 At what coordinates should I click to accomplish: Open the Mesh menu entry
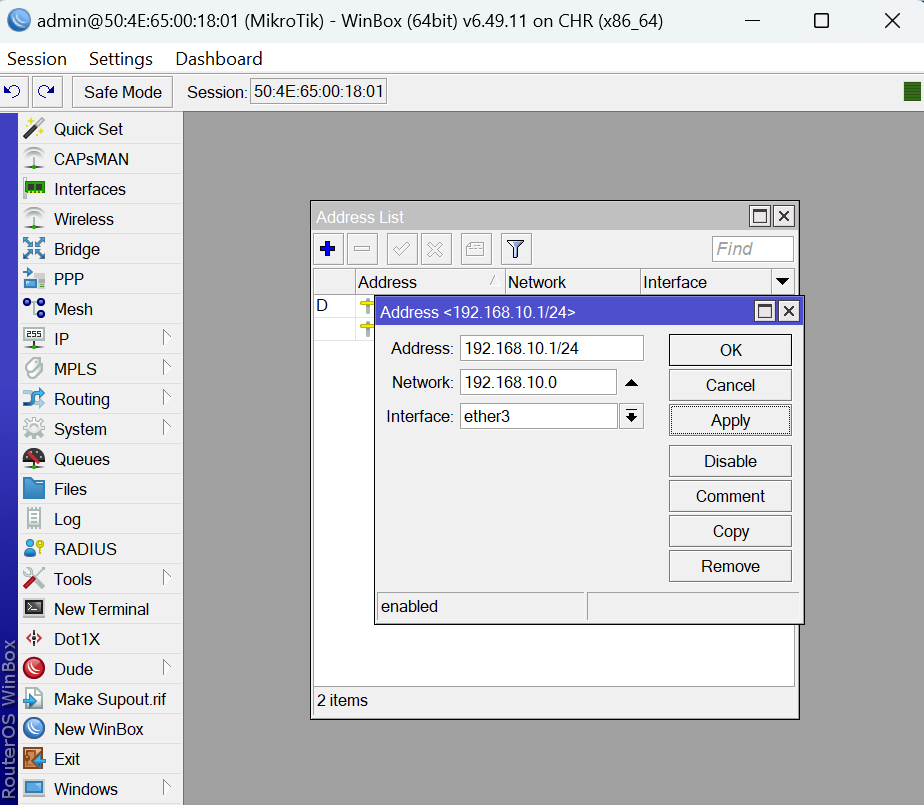pos(100,309)
